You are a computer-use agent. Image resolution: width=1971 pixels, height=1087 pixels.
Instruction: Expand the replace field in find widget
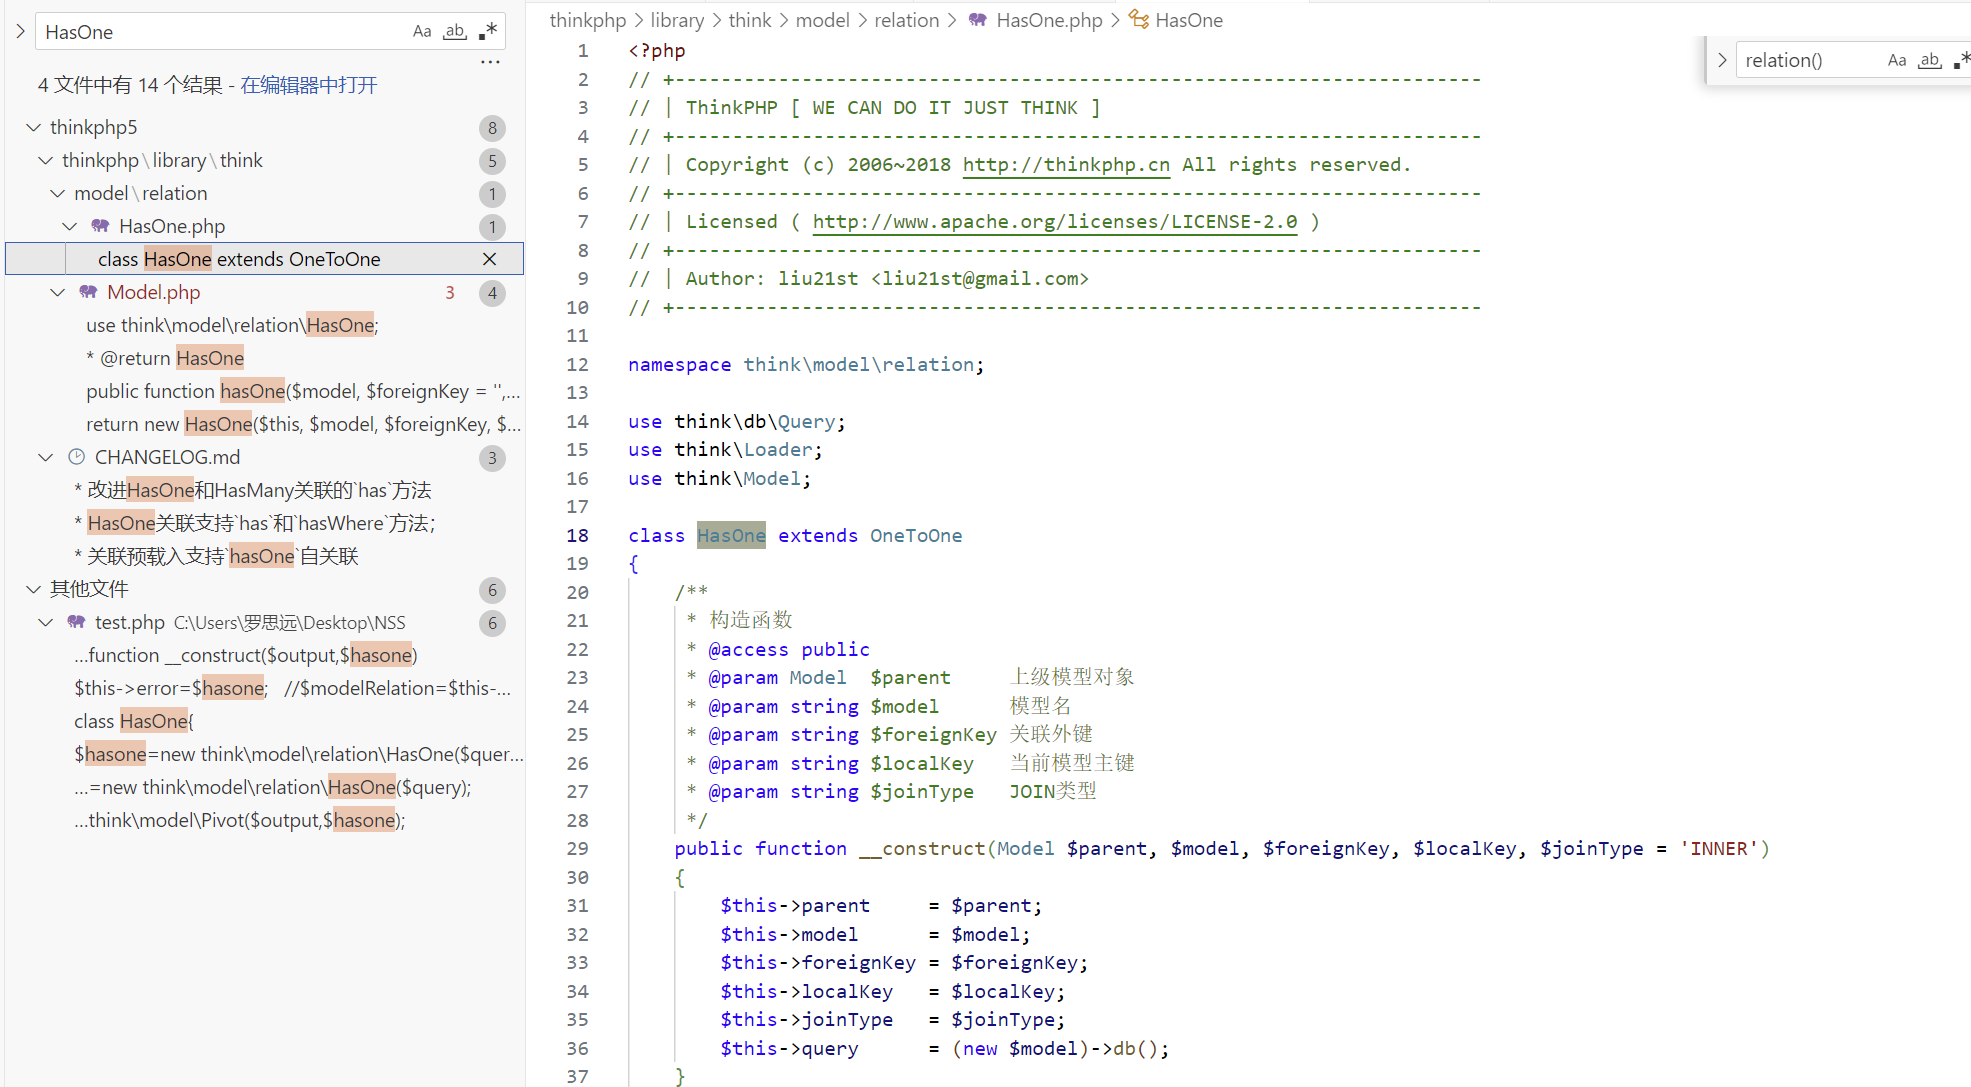point(1722,60)
